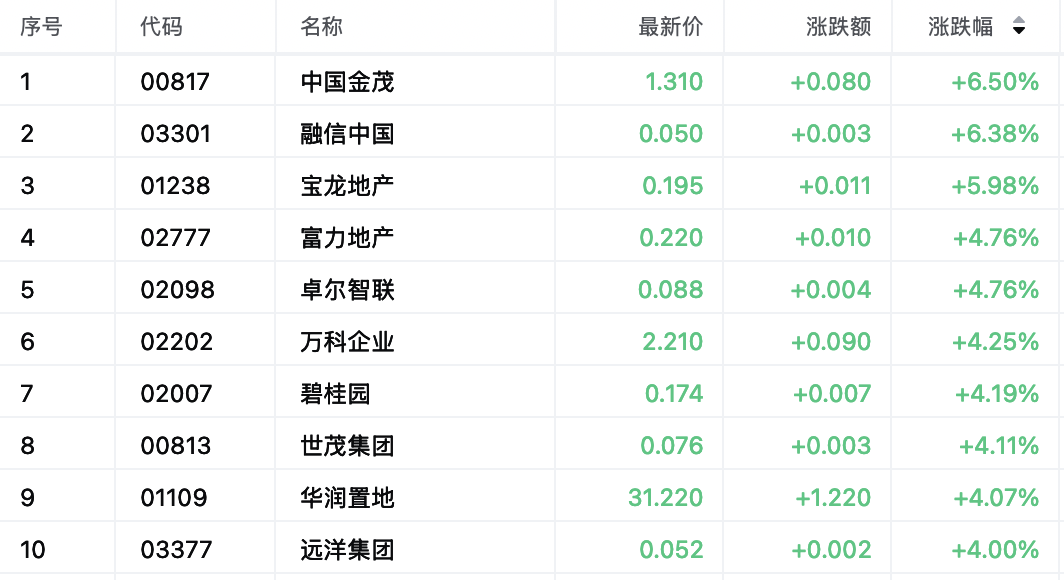The height and width of the screenshot is (580, 1064).
Task: Click the 最新价 column header
Action: pos(670,26)
